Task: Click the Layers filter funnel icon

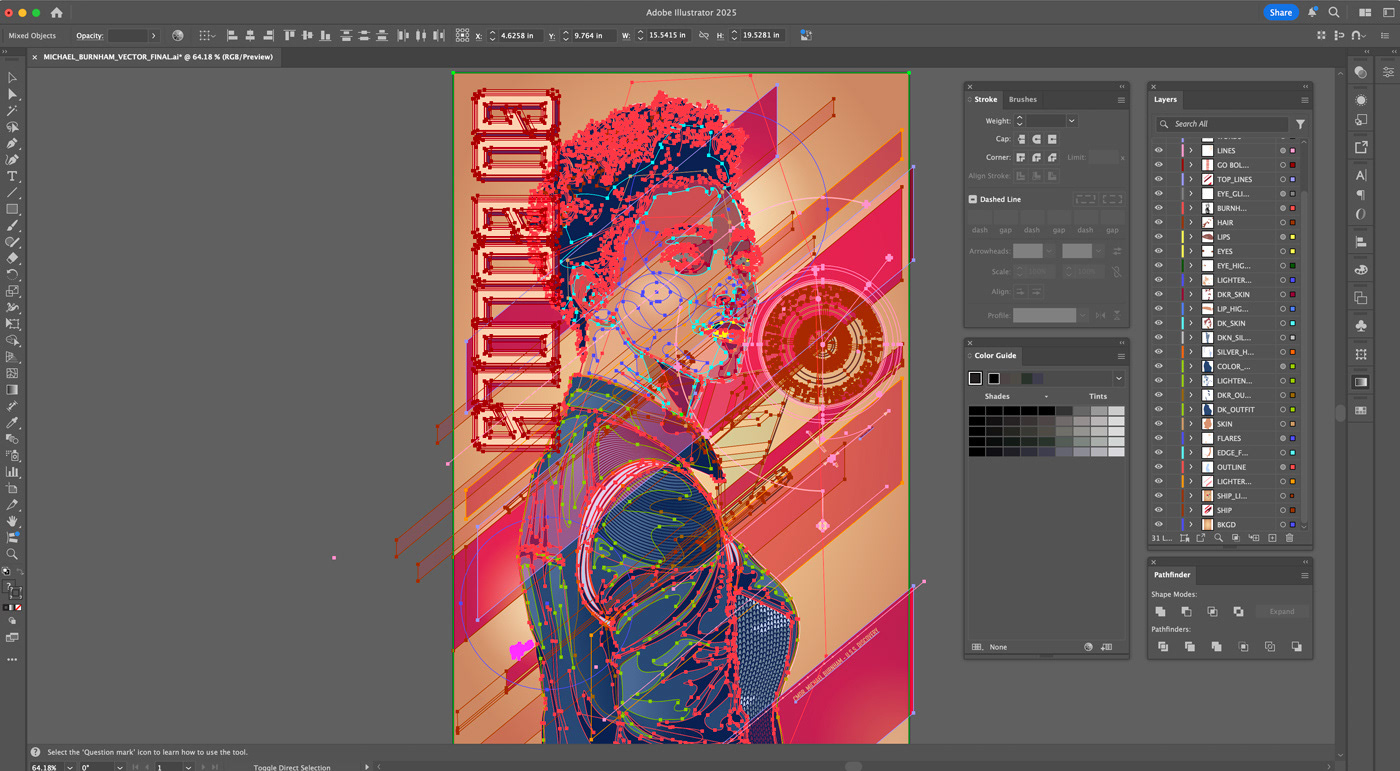Action: tap(1300, 124)
